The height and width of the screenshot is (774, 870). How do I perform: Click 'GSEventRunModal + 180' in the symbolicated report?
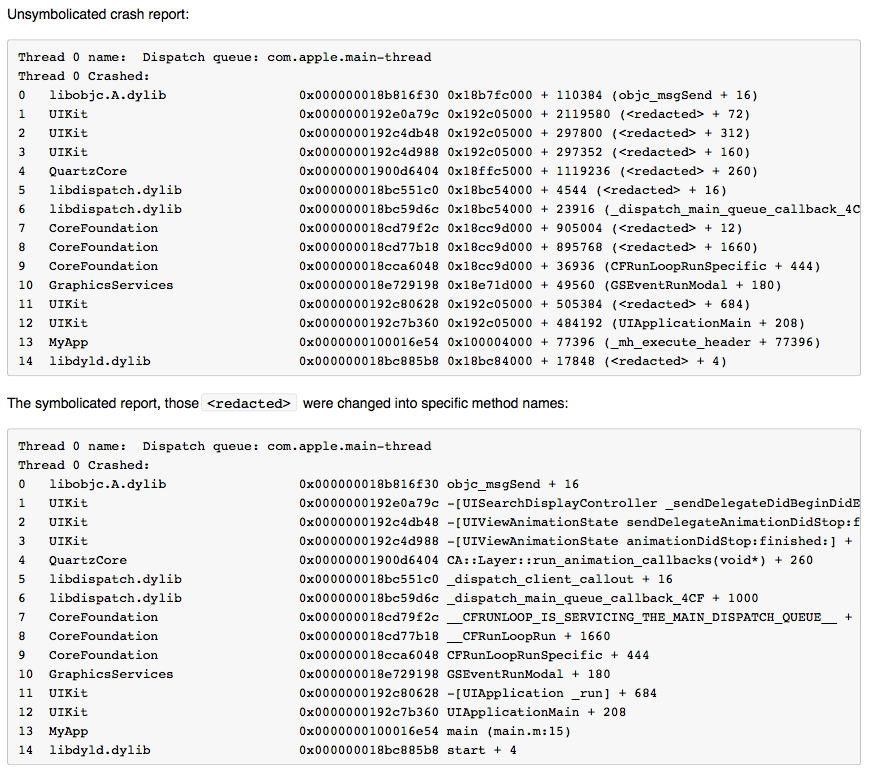click(x=529, y=674)
